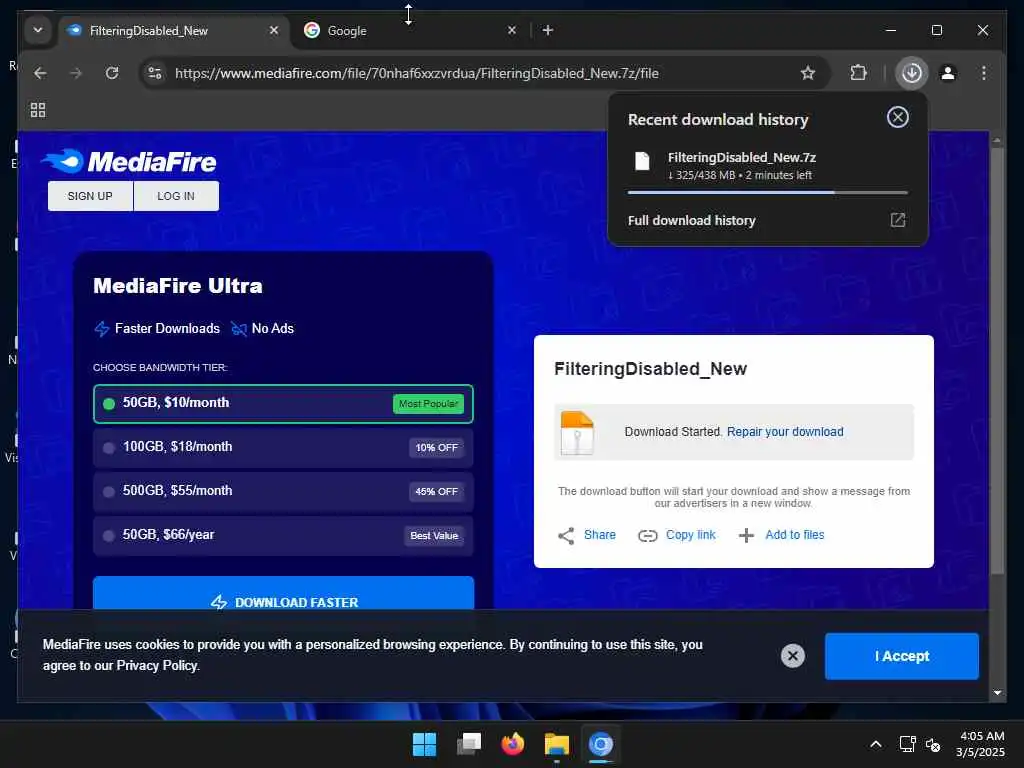Click the page vertical scrollbar thumb

point(997,361)
